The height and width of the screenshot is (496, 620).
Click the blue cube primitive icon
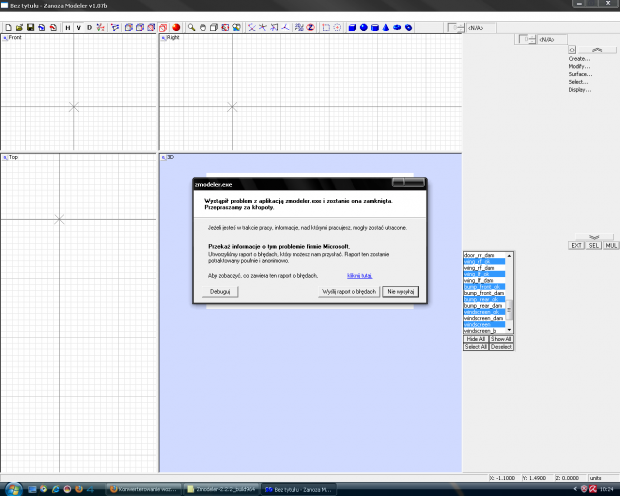352,28
